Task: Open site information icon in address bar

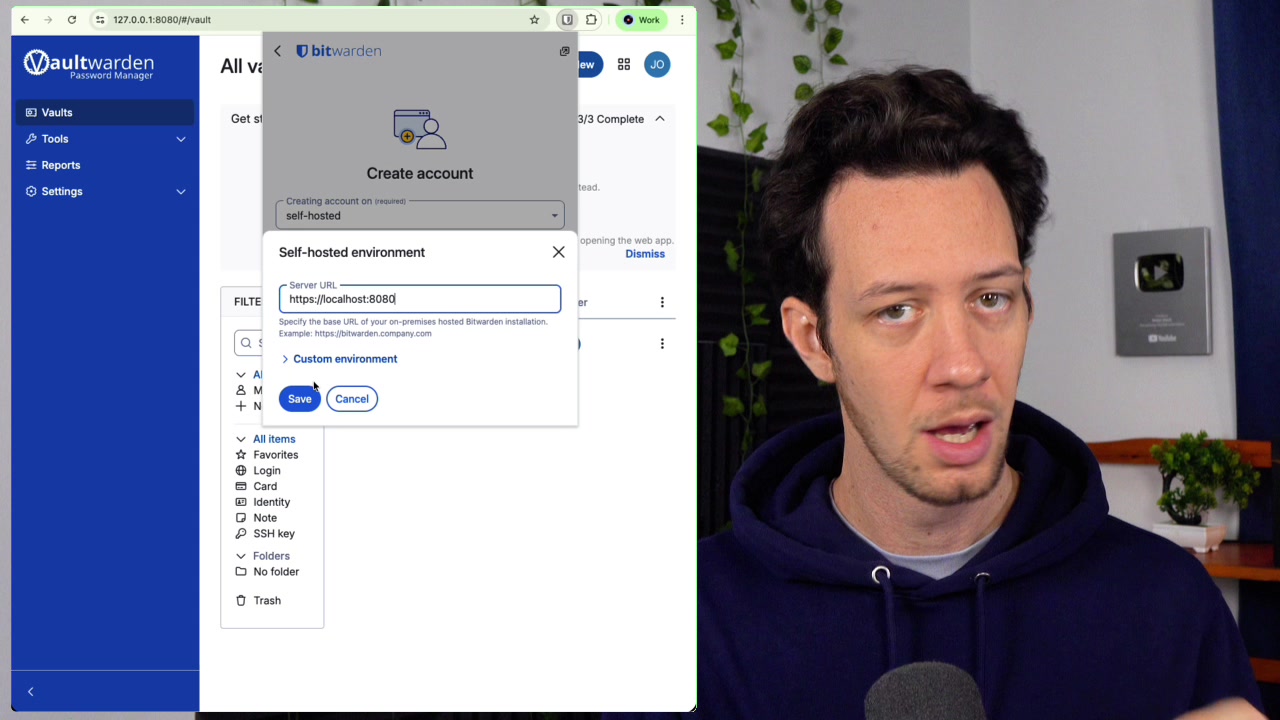Action: (100, 20)
